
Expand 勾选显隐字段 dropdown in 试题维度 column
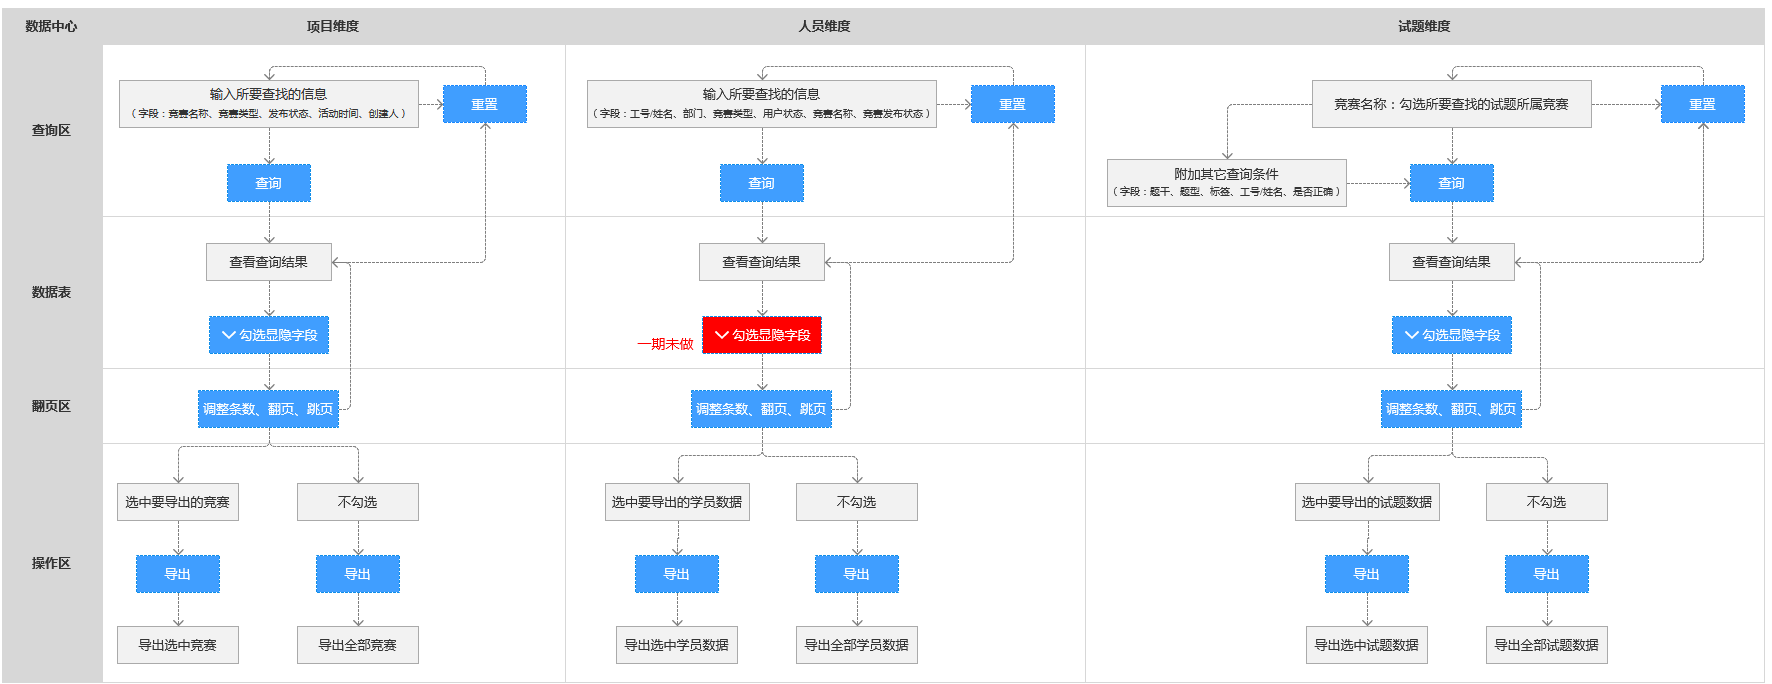pyautogui.click(x=1451, y=335)
